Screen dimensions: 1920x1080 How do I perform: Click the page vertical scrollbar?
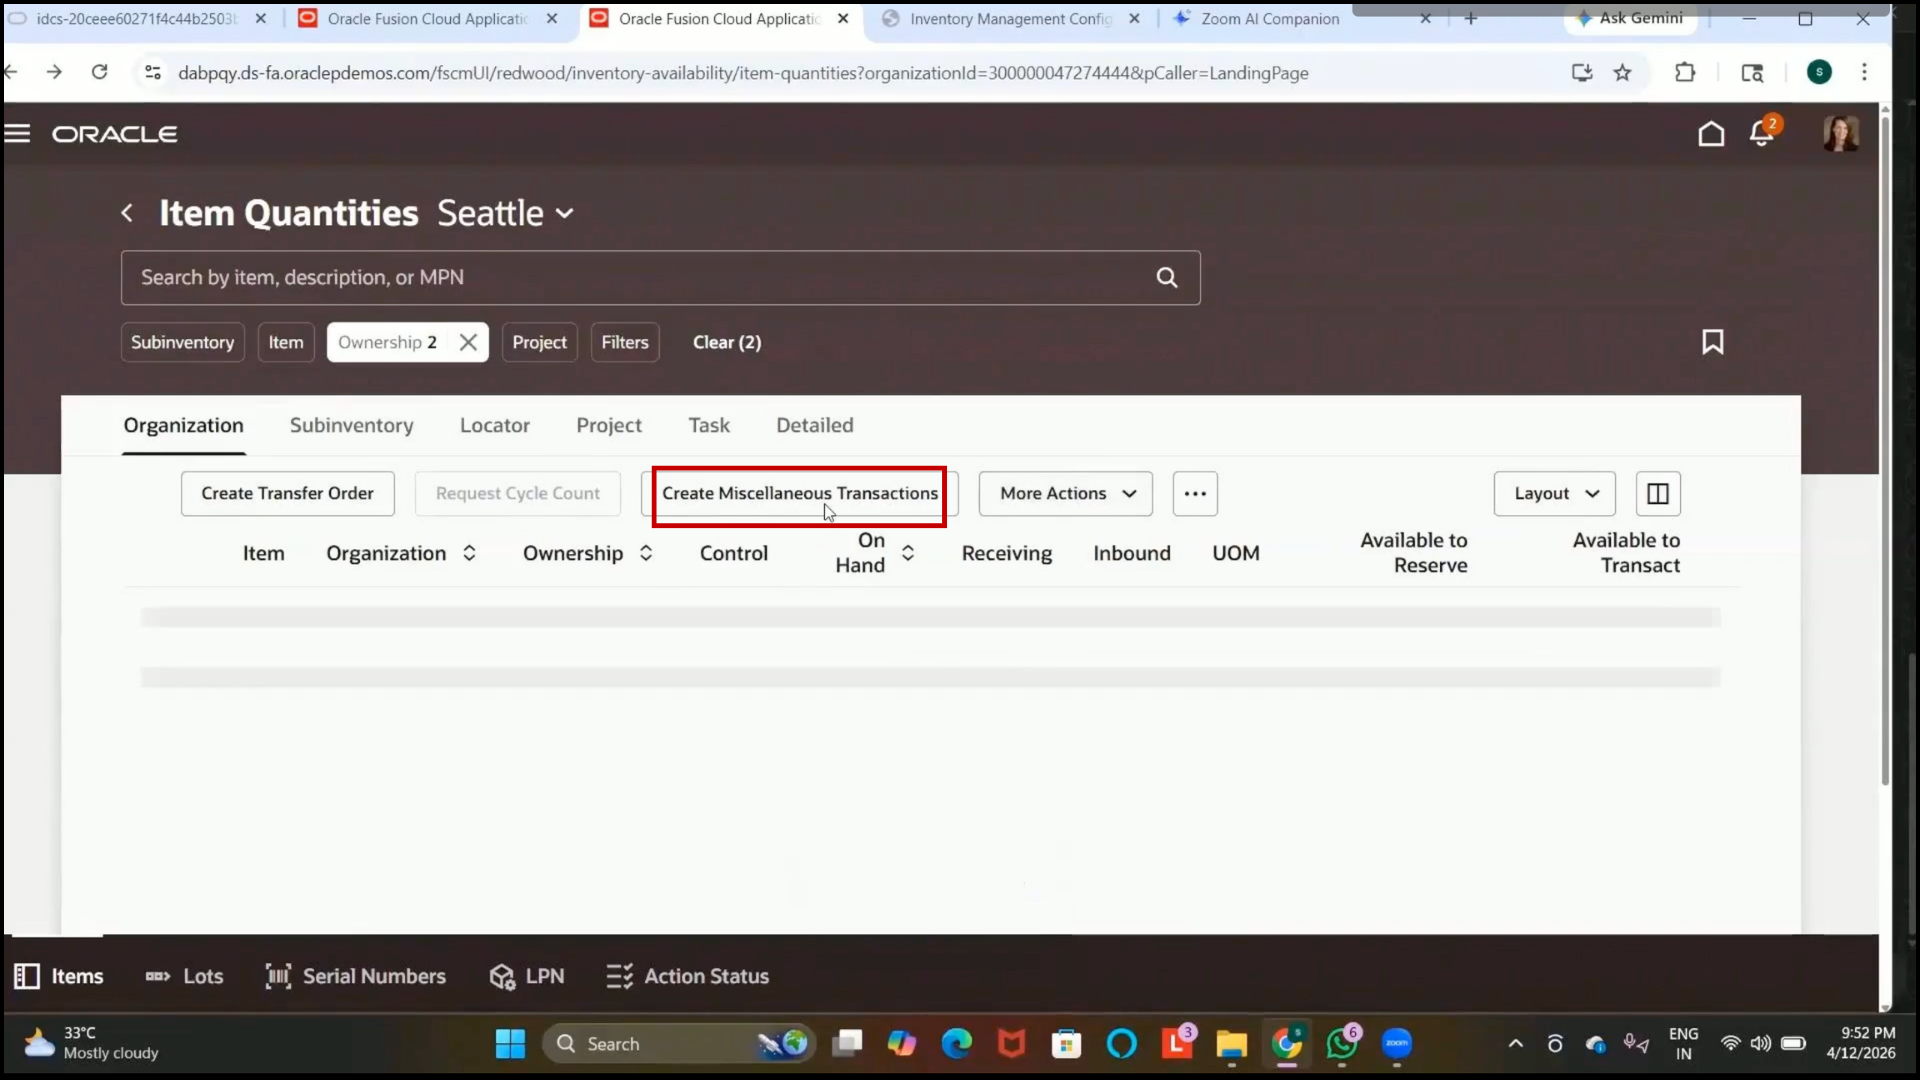click(1885, 450)
